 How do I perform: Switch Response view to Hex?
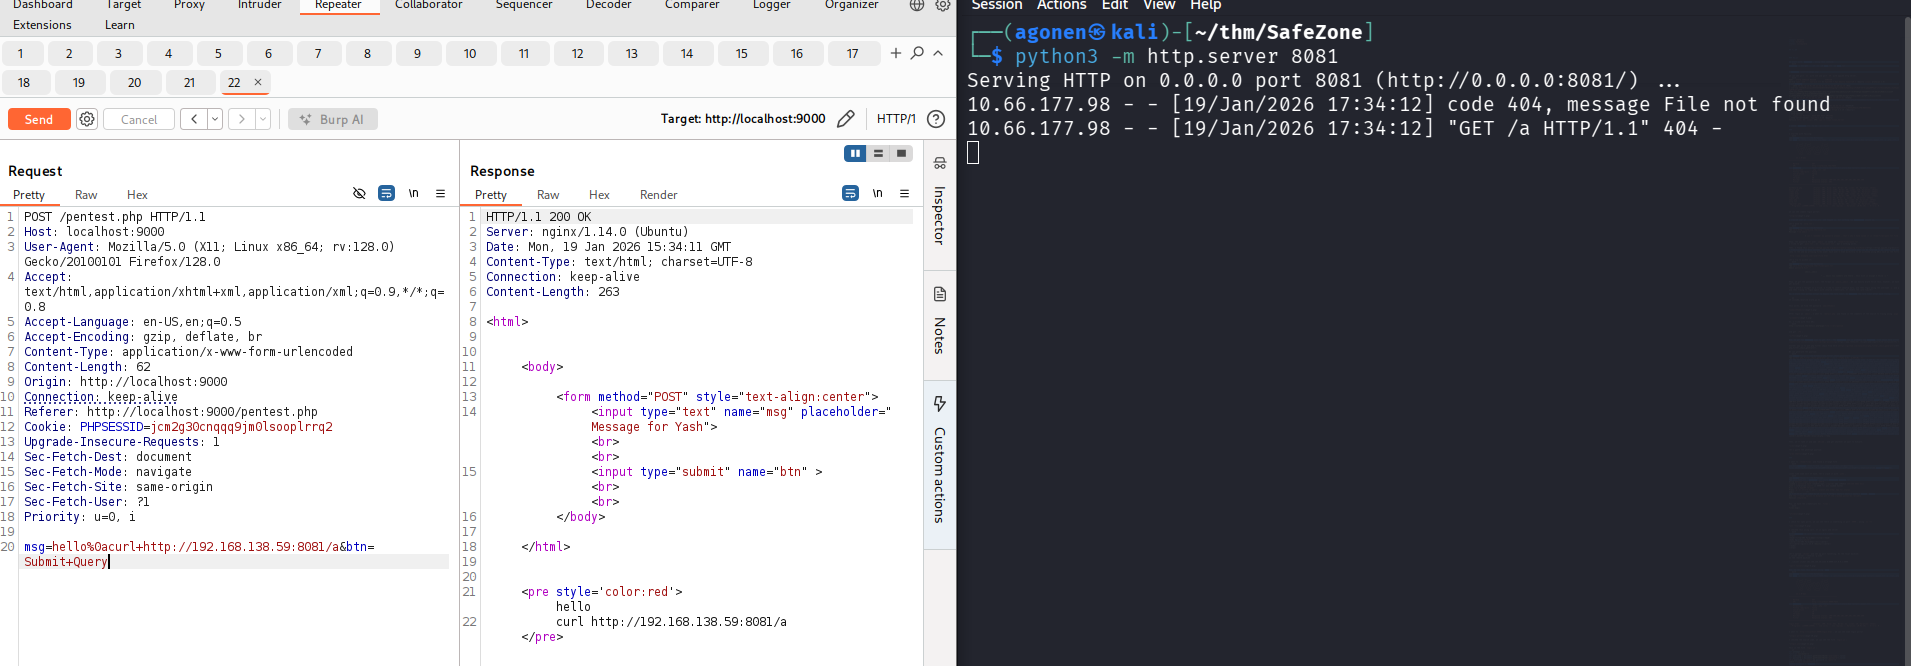pos(599,195)
